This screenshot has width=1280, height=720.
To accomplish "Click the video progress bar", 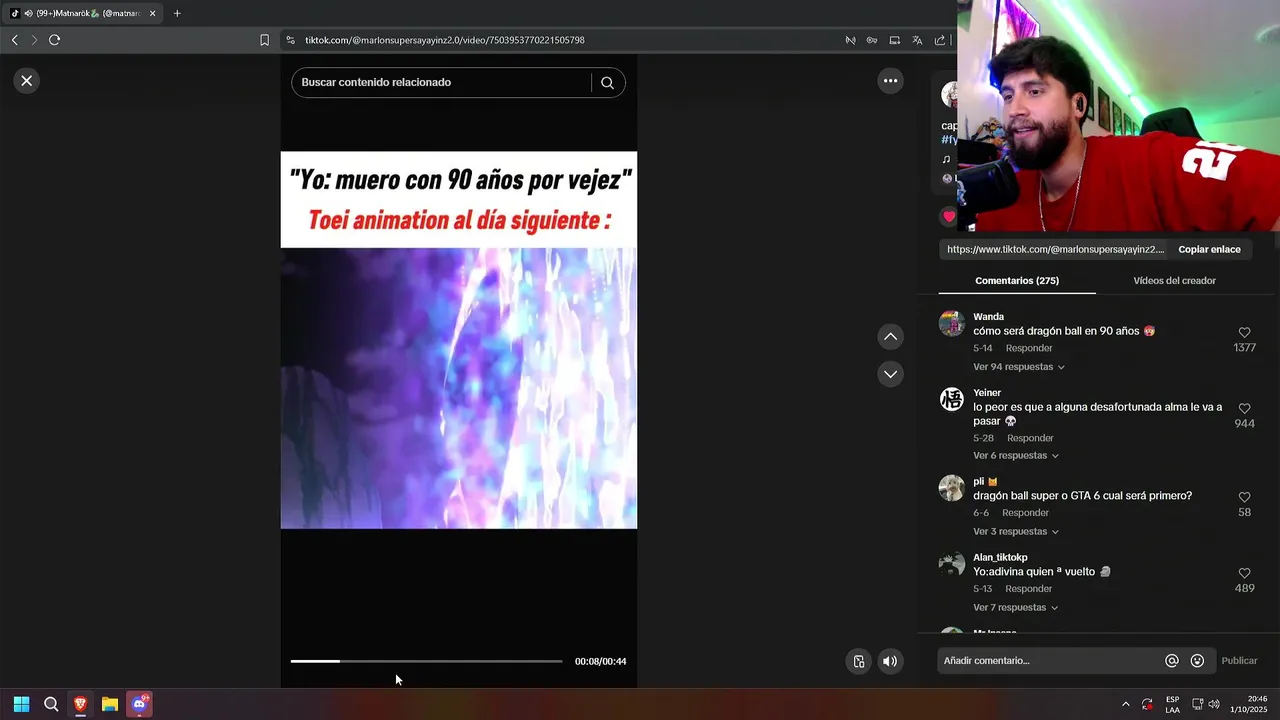I will tap(427, 661).
